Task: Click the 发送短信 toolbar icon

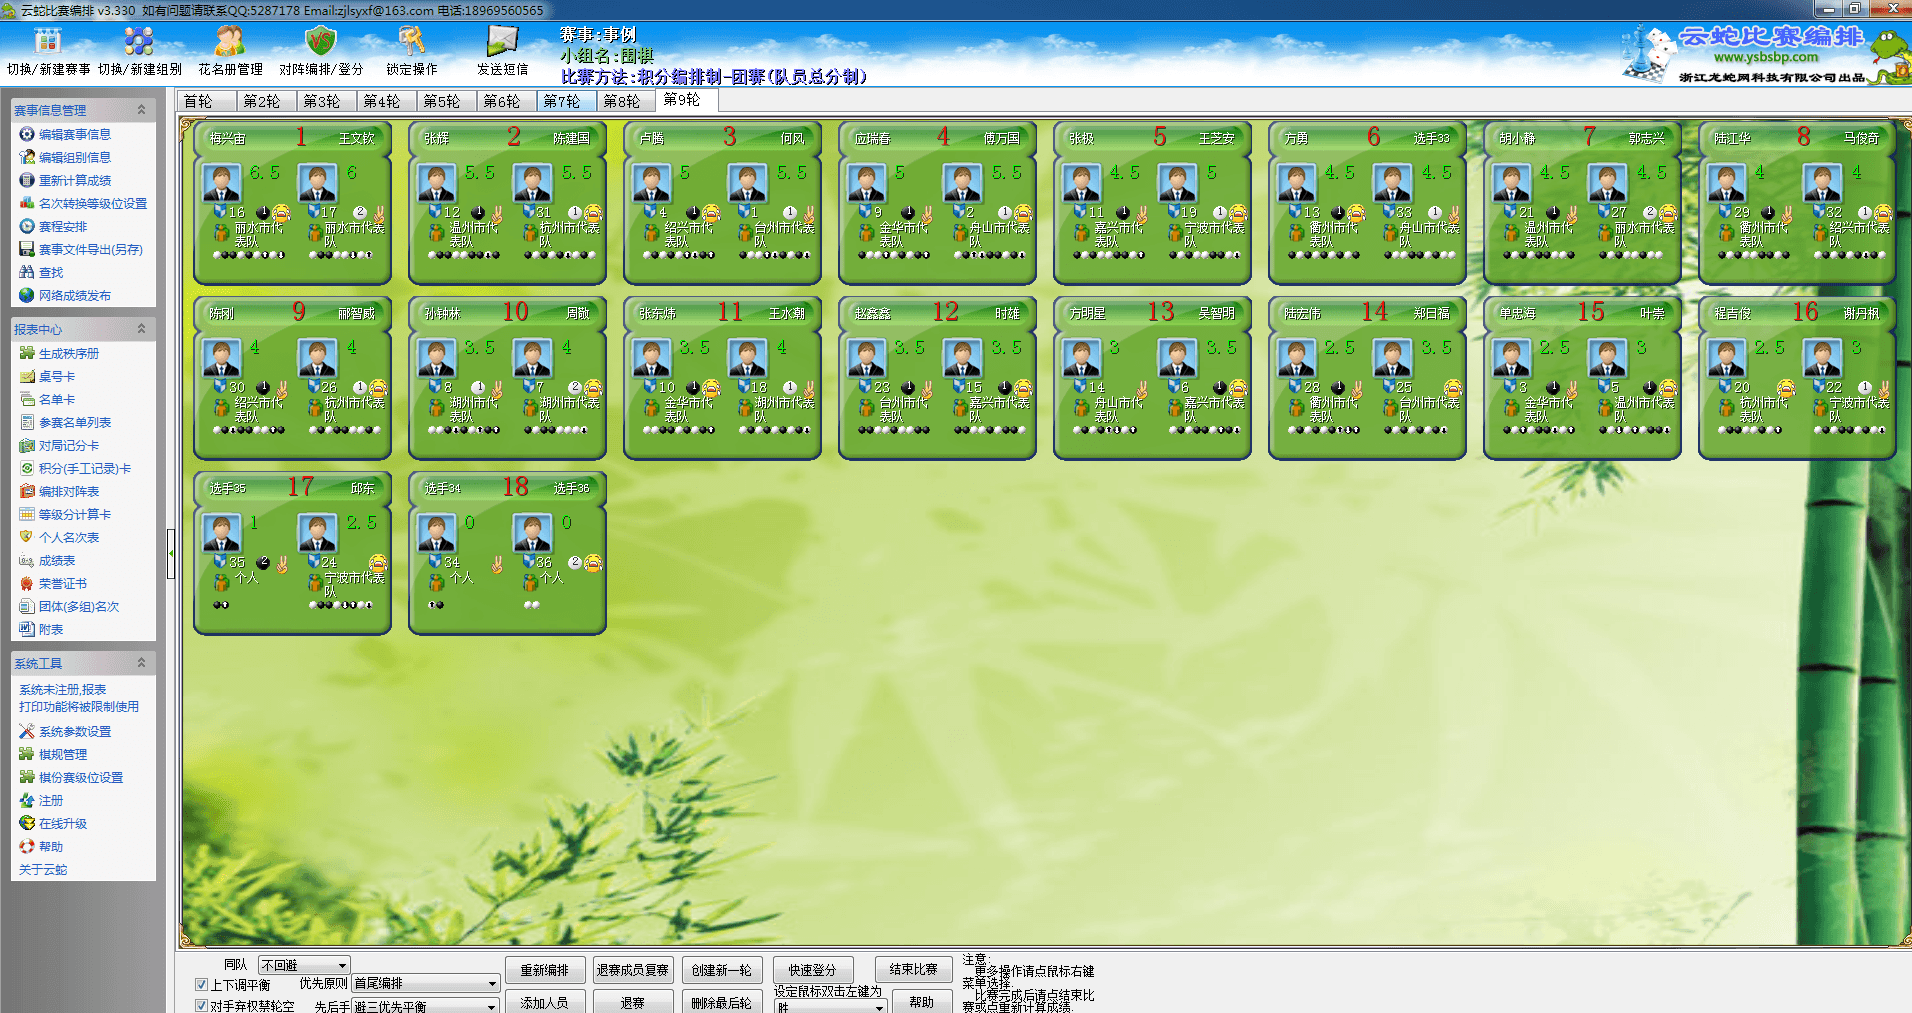Action: (x=502, y=52)
